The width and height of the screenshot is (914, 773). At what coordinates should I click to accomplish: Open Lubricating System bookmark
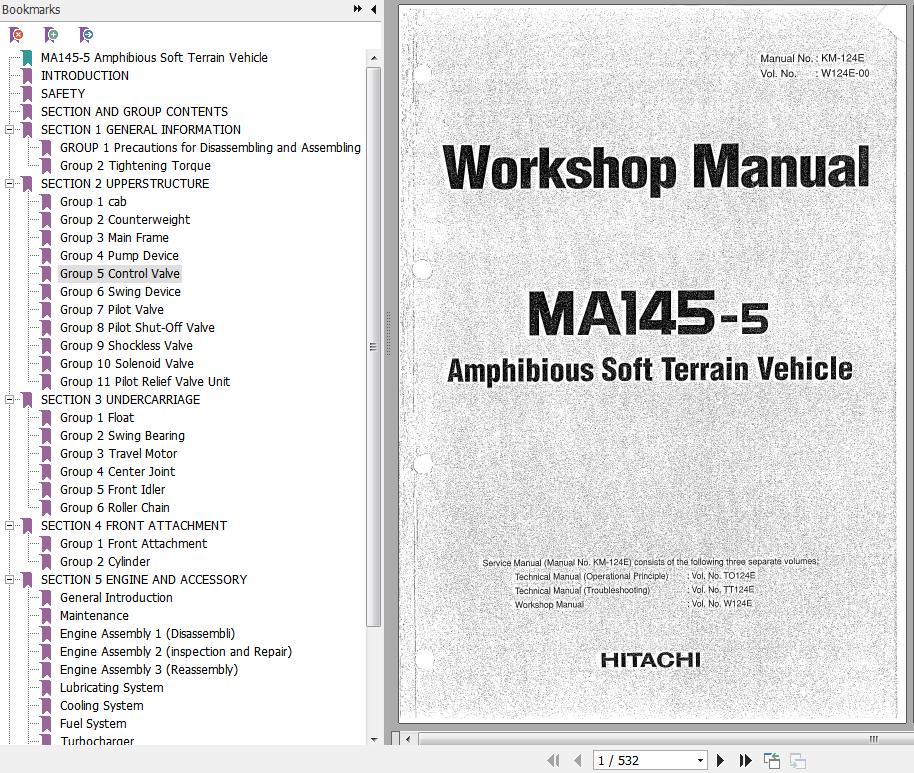(111, 687)
